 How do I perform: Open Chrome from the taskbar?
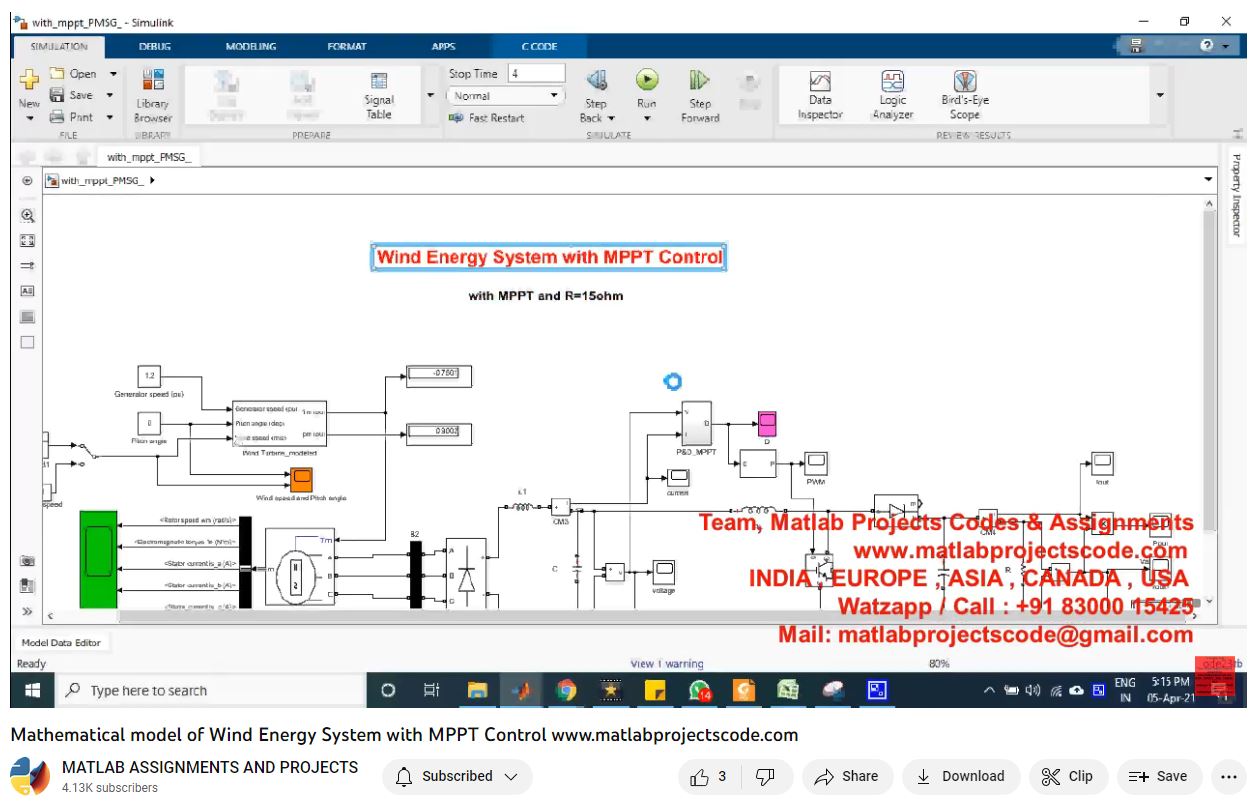click(566, 690)
